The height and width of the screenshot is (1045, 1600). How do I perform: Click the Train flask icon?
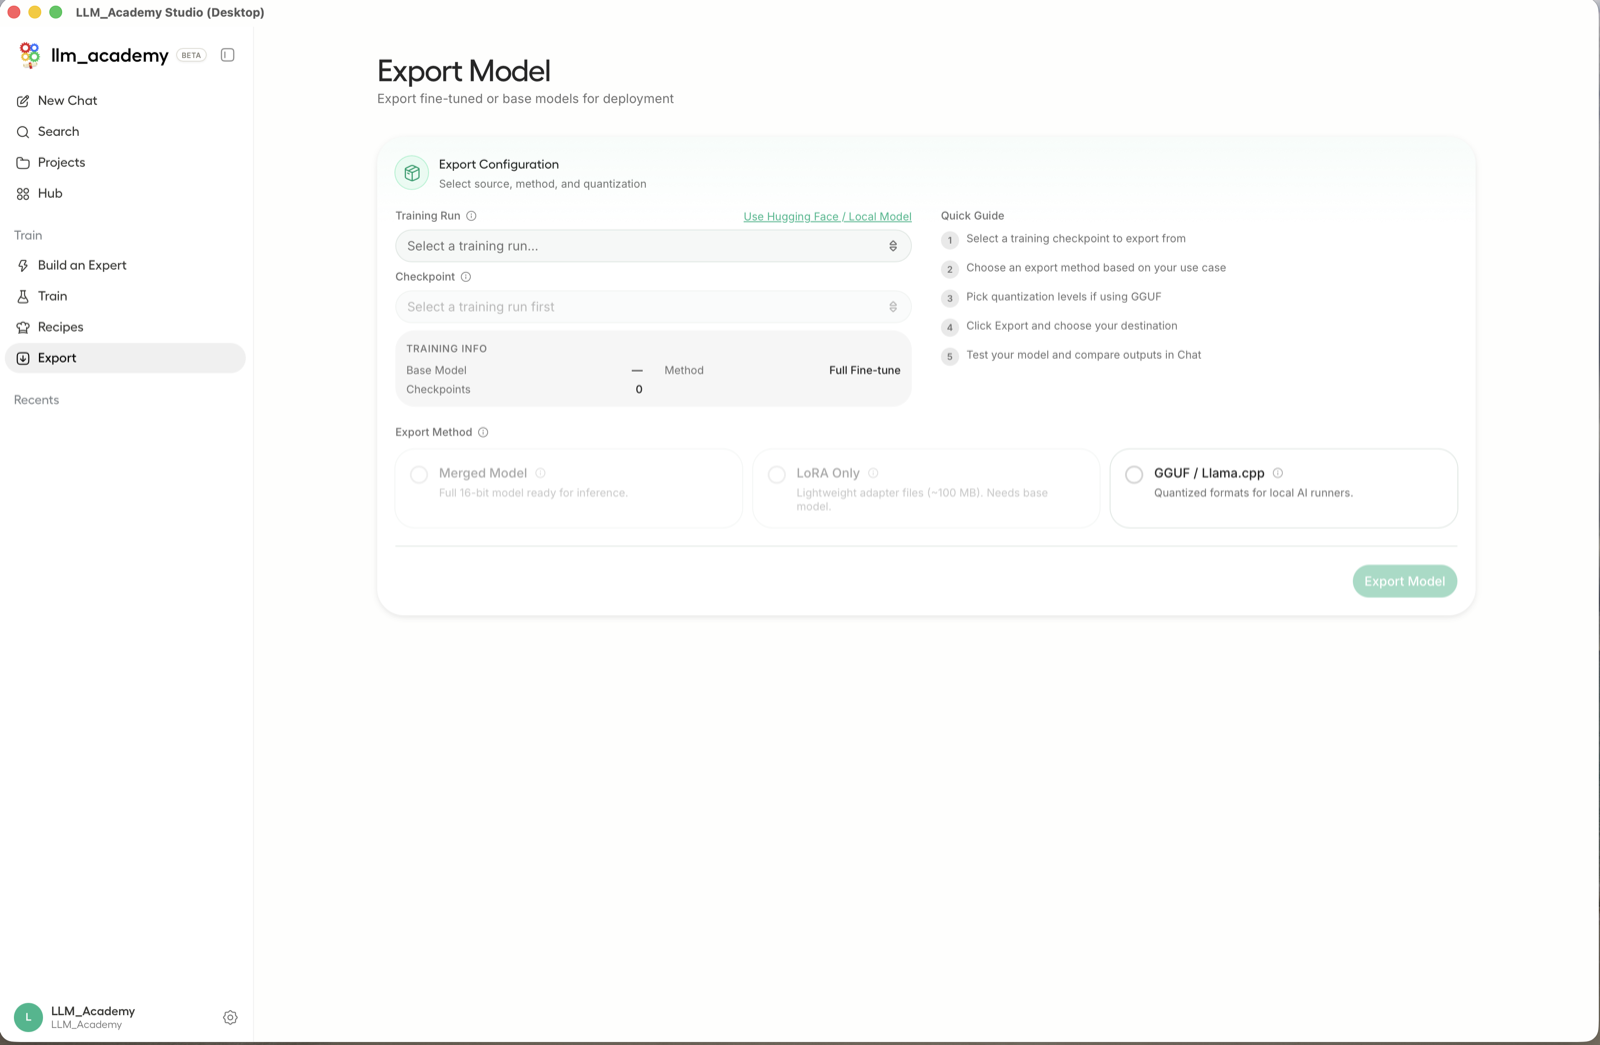23,297
